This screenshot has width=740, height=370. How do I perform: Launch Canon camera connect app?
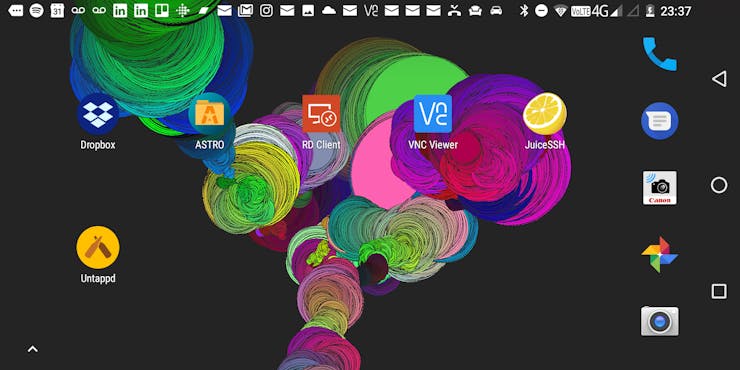(660, 188)
